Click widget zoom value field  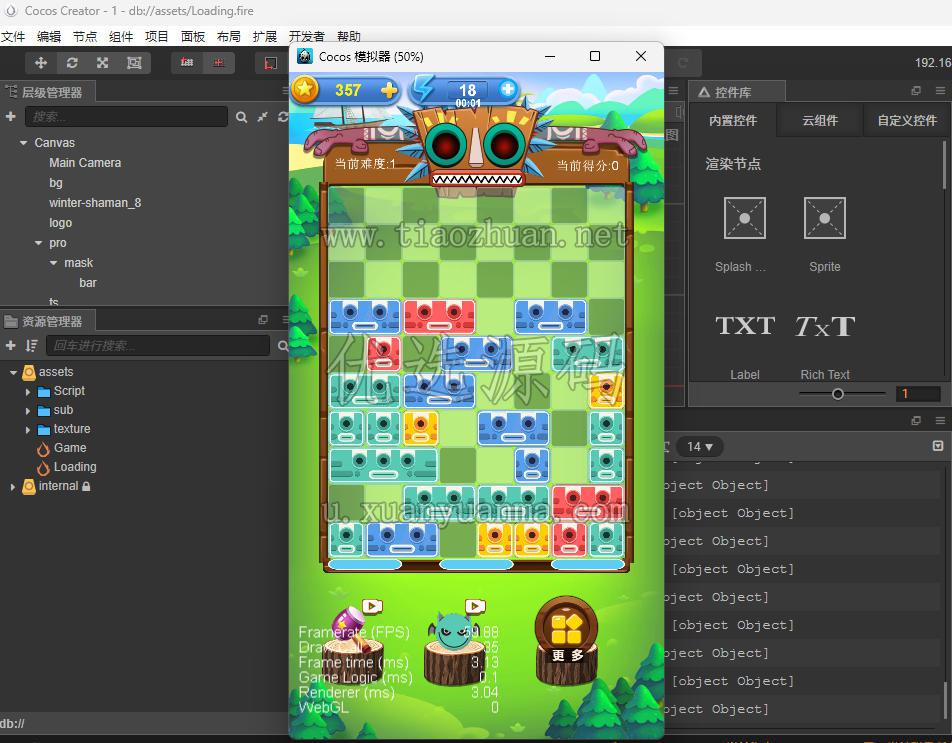pos(918,394)
